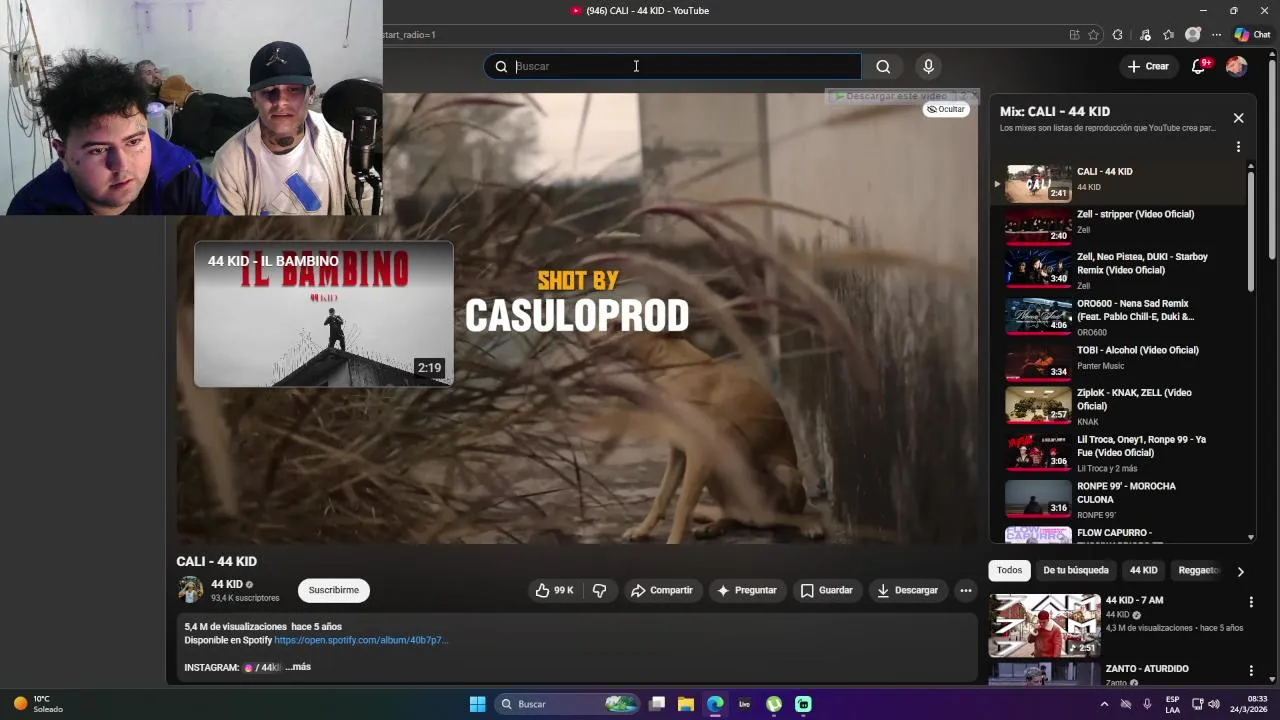Viewport: 1280px width, 720px height.
Task: Open Live app on taskbar
Action: 744,704
